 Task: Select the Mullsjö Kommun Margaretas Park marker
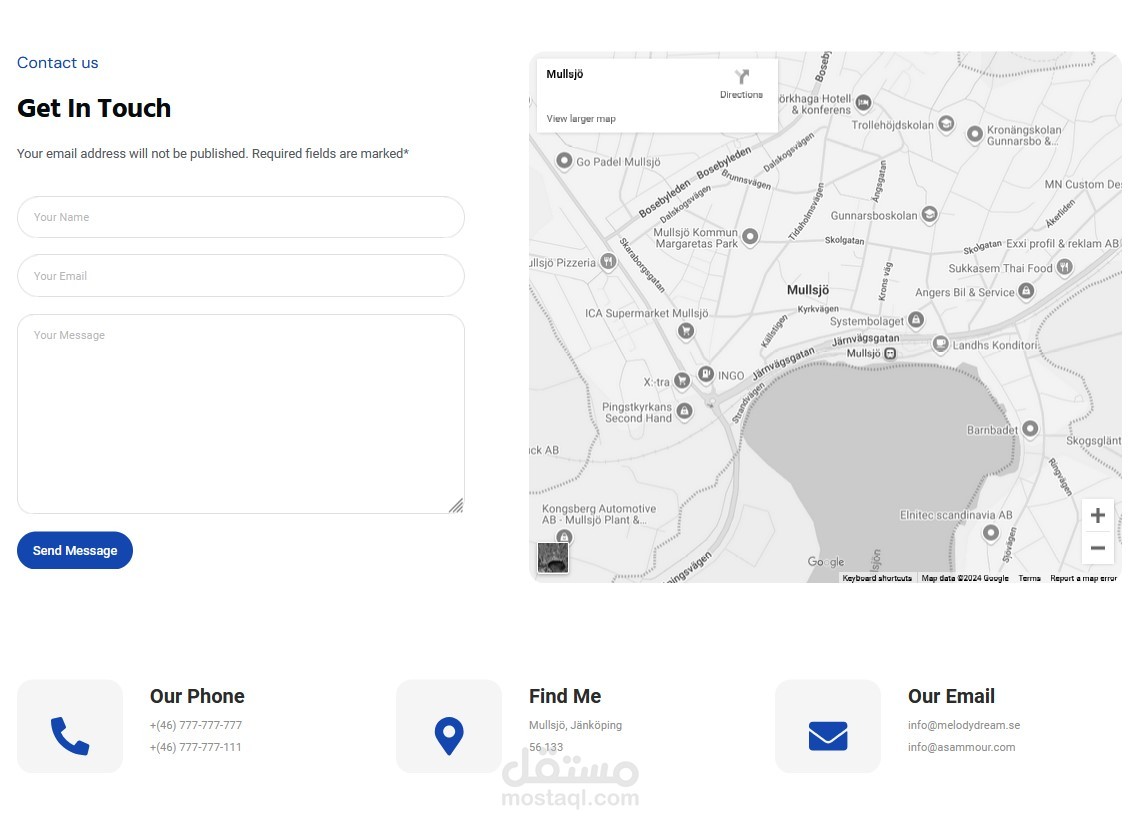point(750,236)
